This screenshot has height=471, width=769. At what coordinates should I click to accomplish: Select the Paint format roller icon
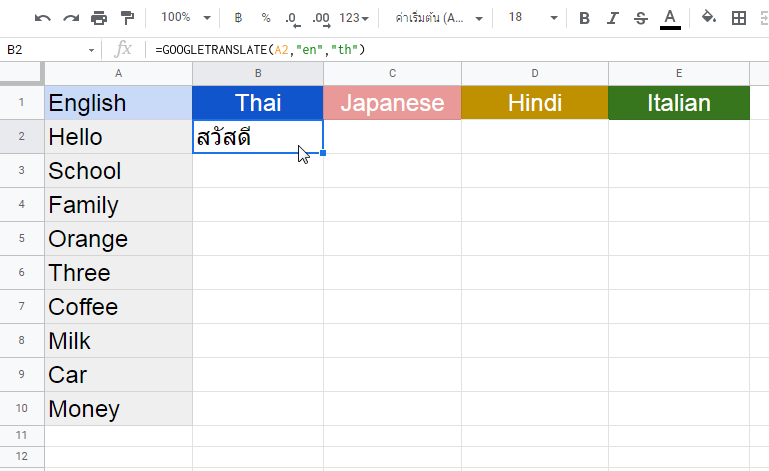pyautogui.click(x=128, y=19)
